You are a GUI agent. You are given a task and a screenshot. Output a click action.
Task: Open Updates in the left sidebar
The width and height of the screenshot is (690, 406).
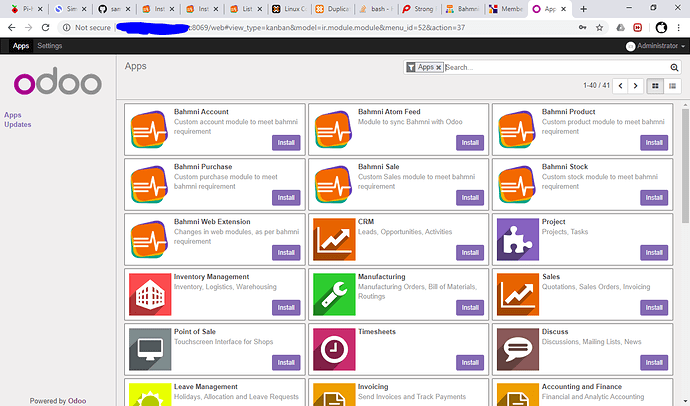tap(18, 124)
